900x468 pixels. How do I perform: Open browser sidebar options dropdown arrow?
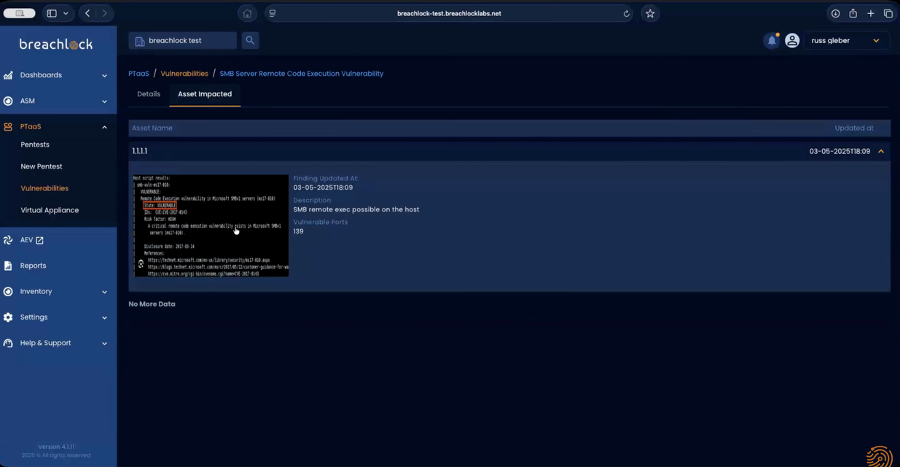click(65, 13)
